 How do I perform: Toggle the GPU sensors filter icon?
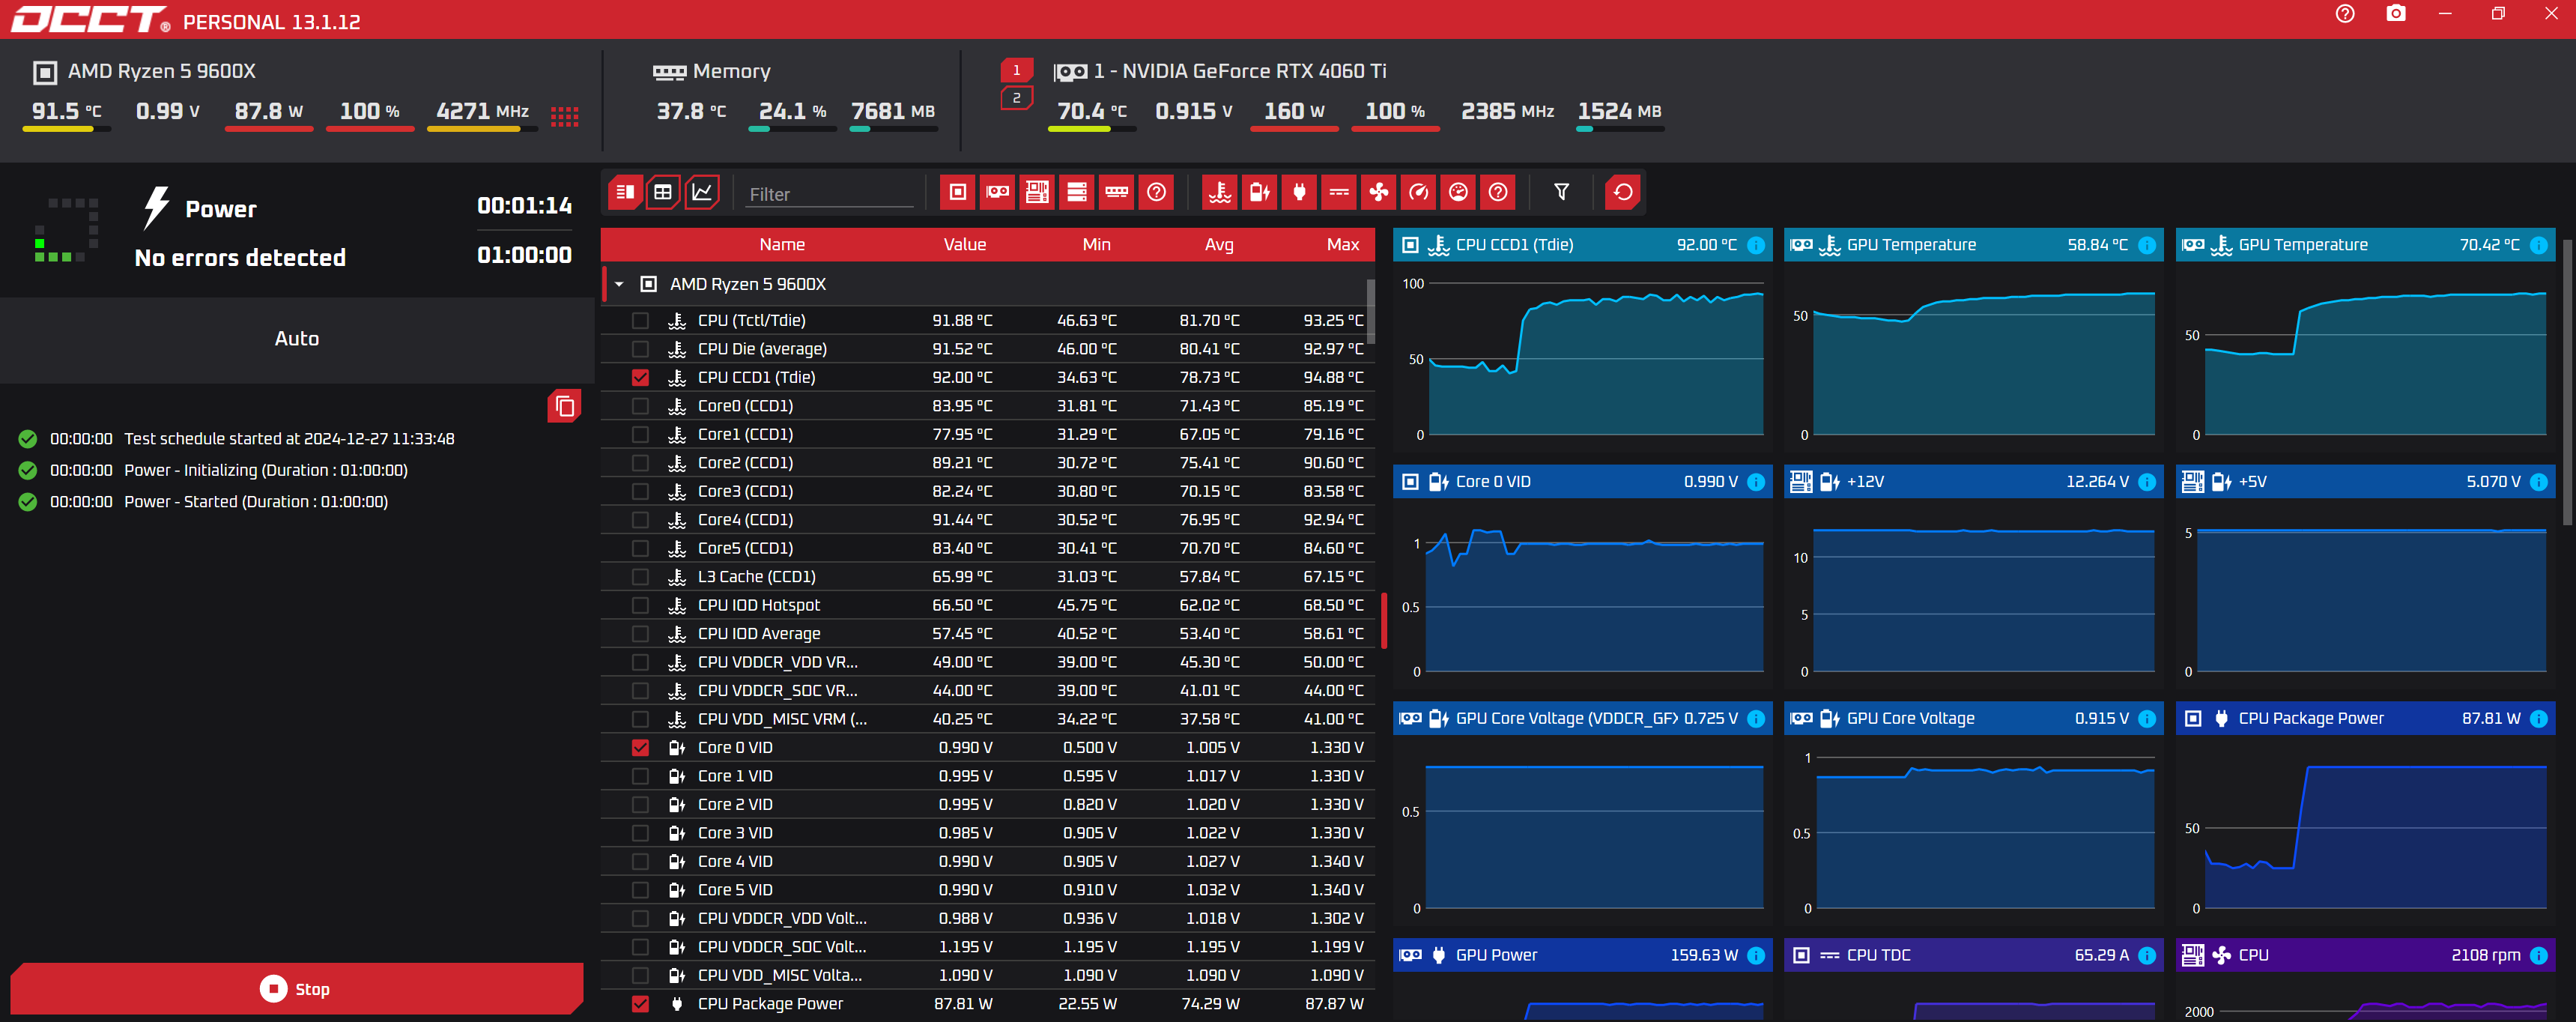click(997, 192)
